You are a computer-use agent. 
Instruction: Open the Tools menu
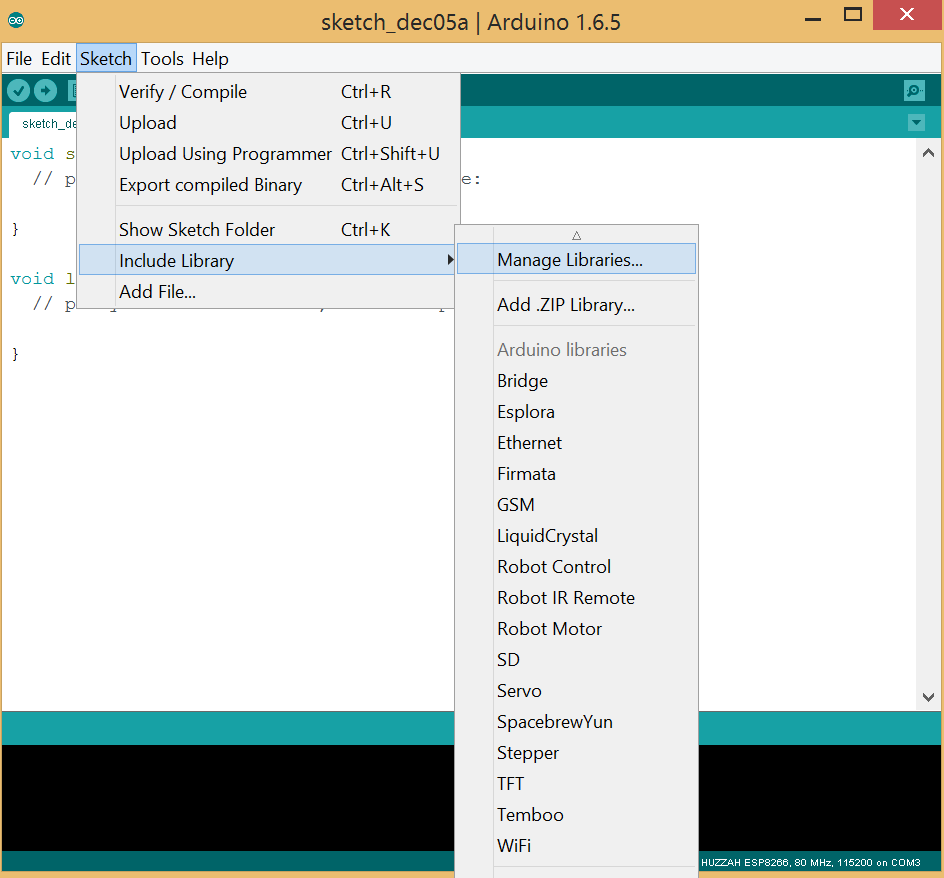click(162, 58)
